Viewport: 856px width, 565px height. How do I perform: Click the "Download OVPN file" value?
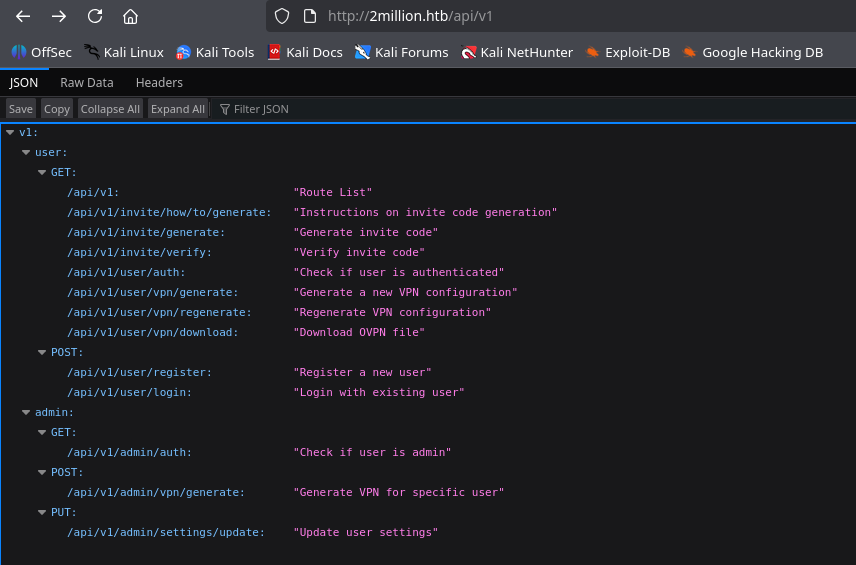(x=359, y=332)
